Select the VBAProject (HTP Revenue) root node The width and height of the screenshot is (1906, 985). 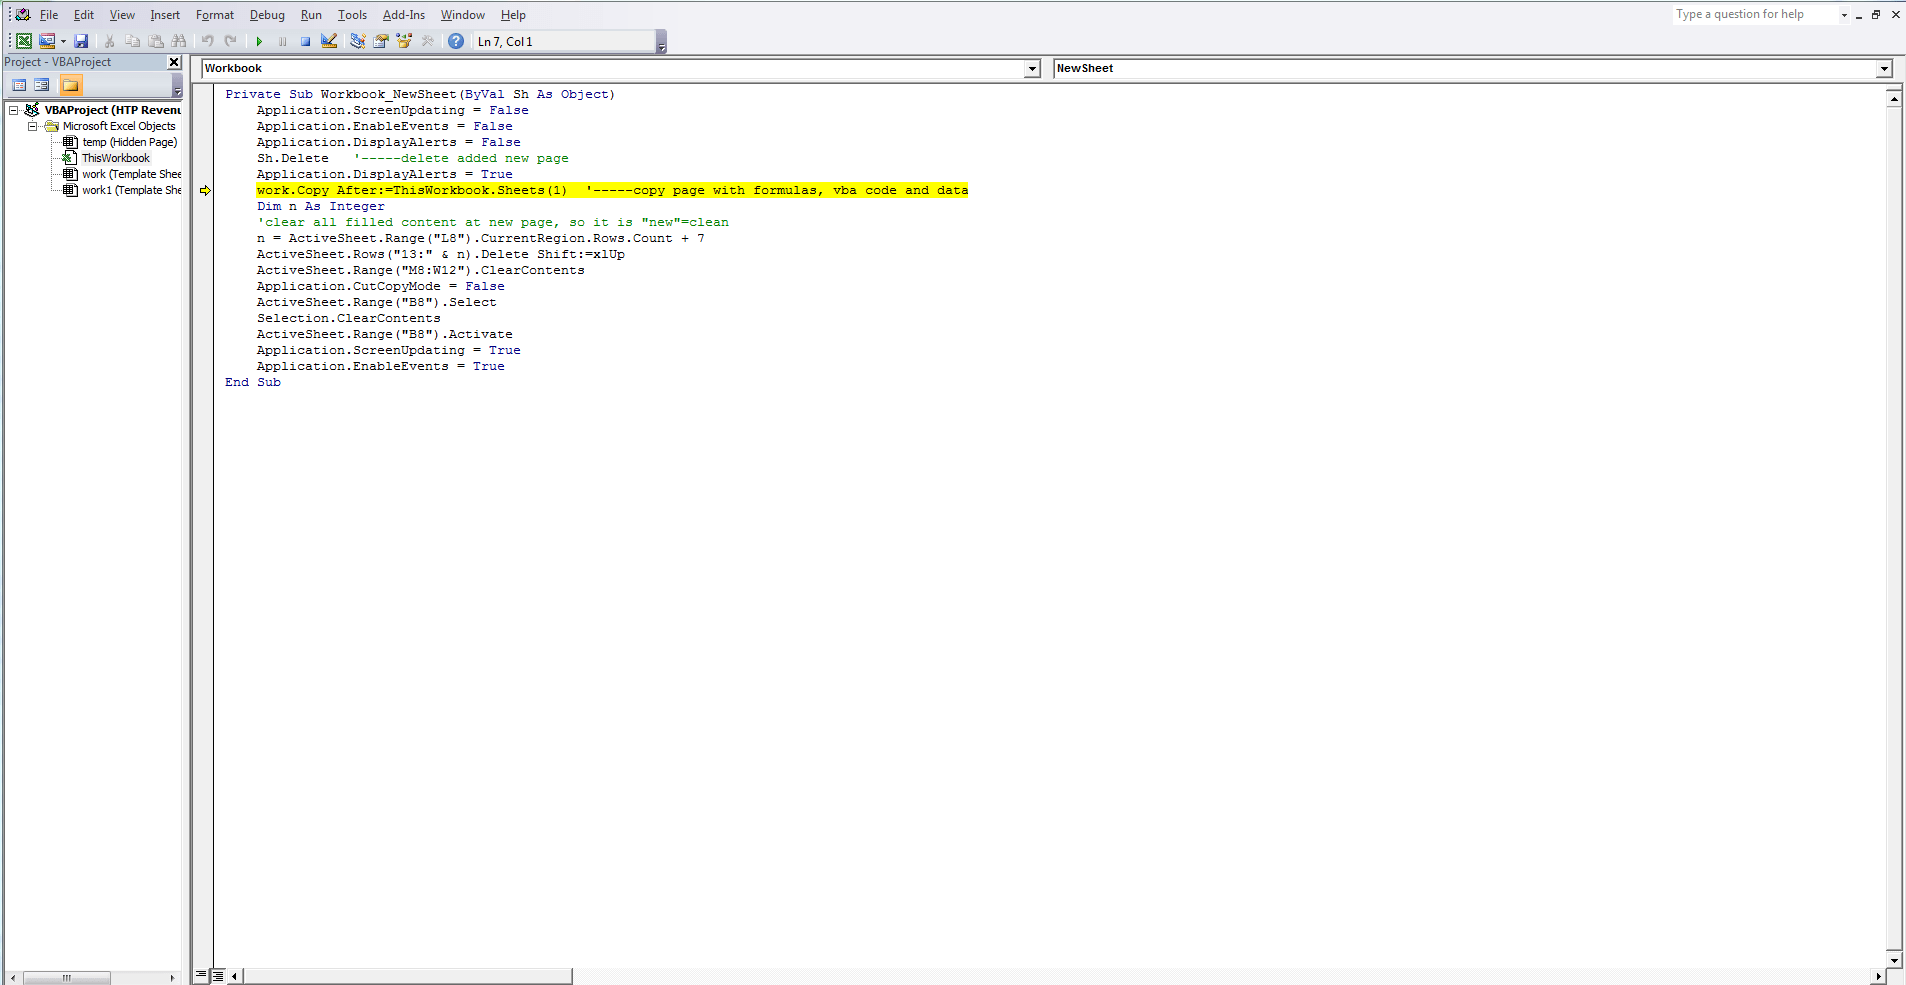pyautogui.click(x=113, y=110)
